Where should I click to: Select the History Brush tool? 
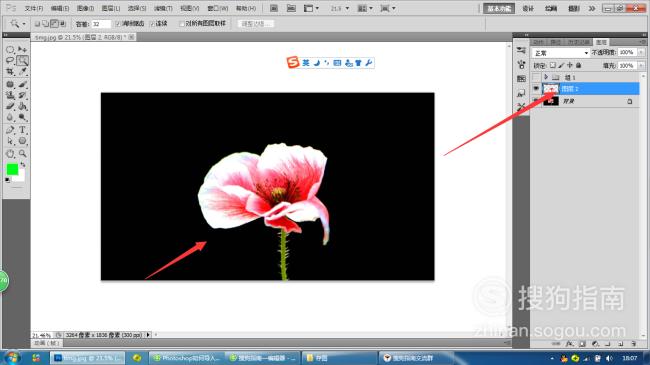(22, 95)
